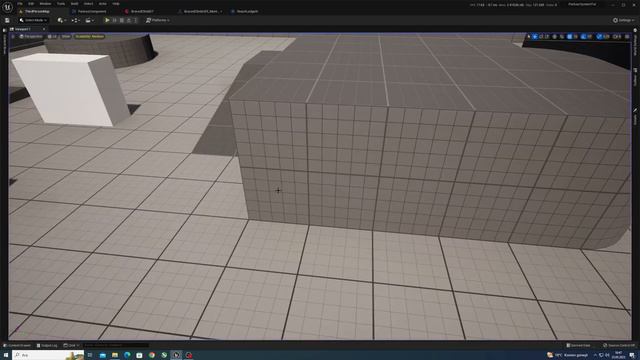The width and height of the screenshot is (640, 360).
Task: Open Task View on the taskbar
Action: 90,355
